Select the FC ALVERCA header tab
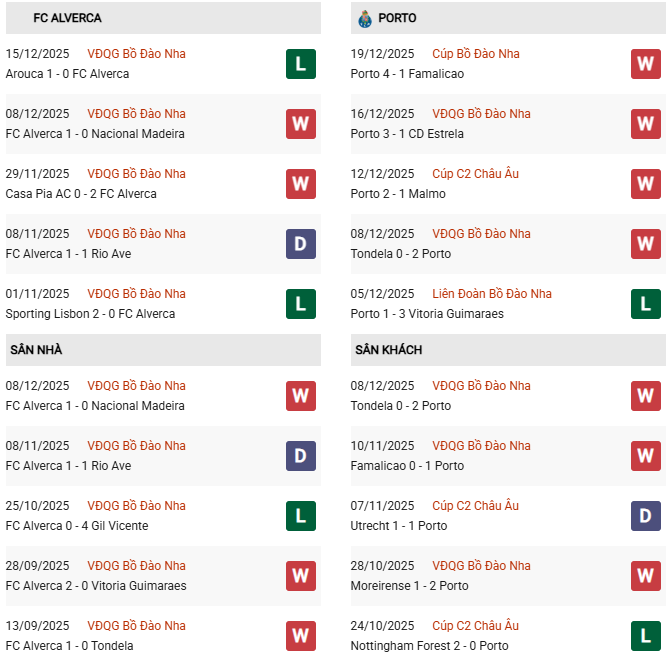The height and width of the screenshot is (659, 666). (x=67, y=18)
